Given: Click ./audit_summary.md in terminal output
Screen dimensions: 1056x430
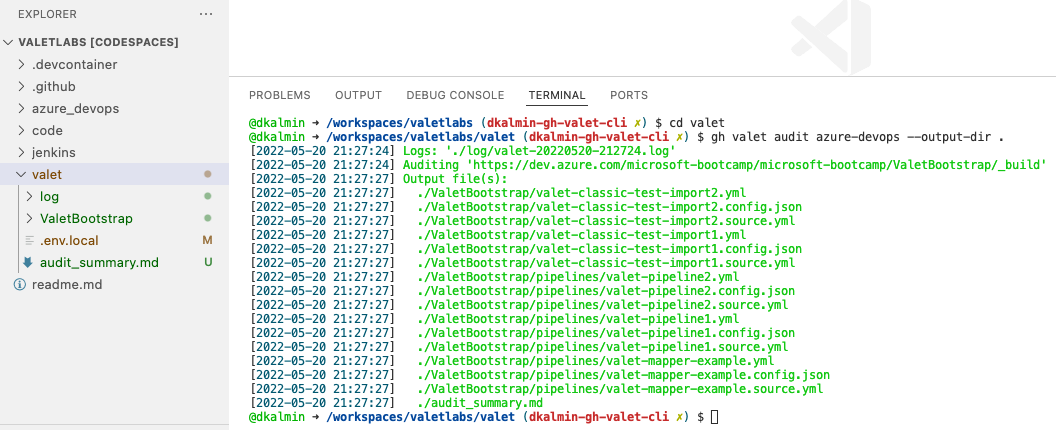Looking at the screenshot, I should tap(480, 404).
